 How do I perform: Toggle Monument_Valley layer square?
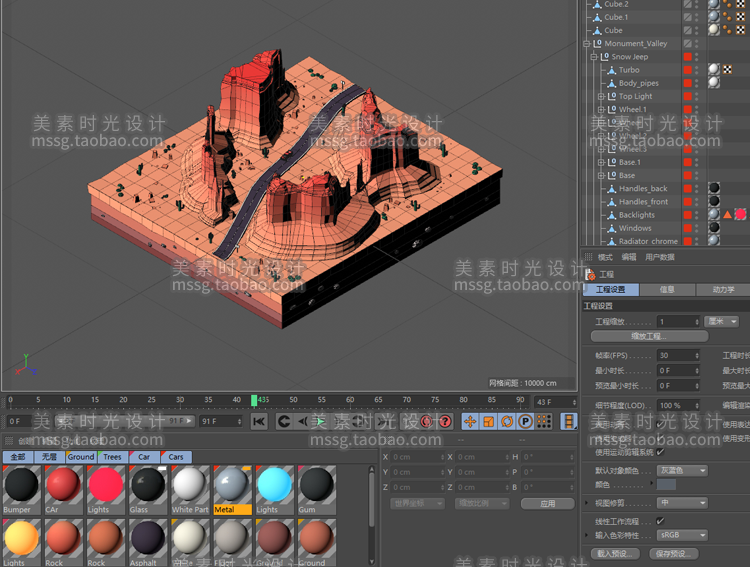coord(688,43)
